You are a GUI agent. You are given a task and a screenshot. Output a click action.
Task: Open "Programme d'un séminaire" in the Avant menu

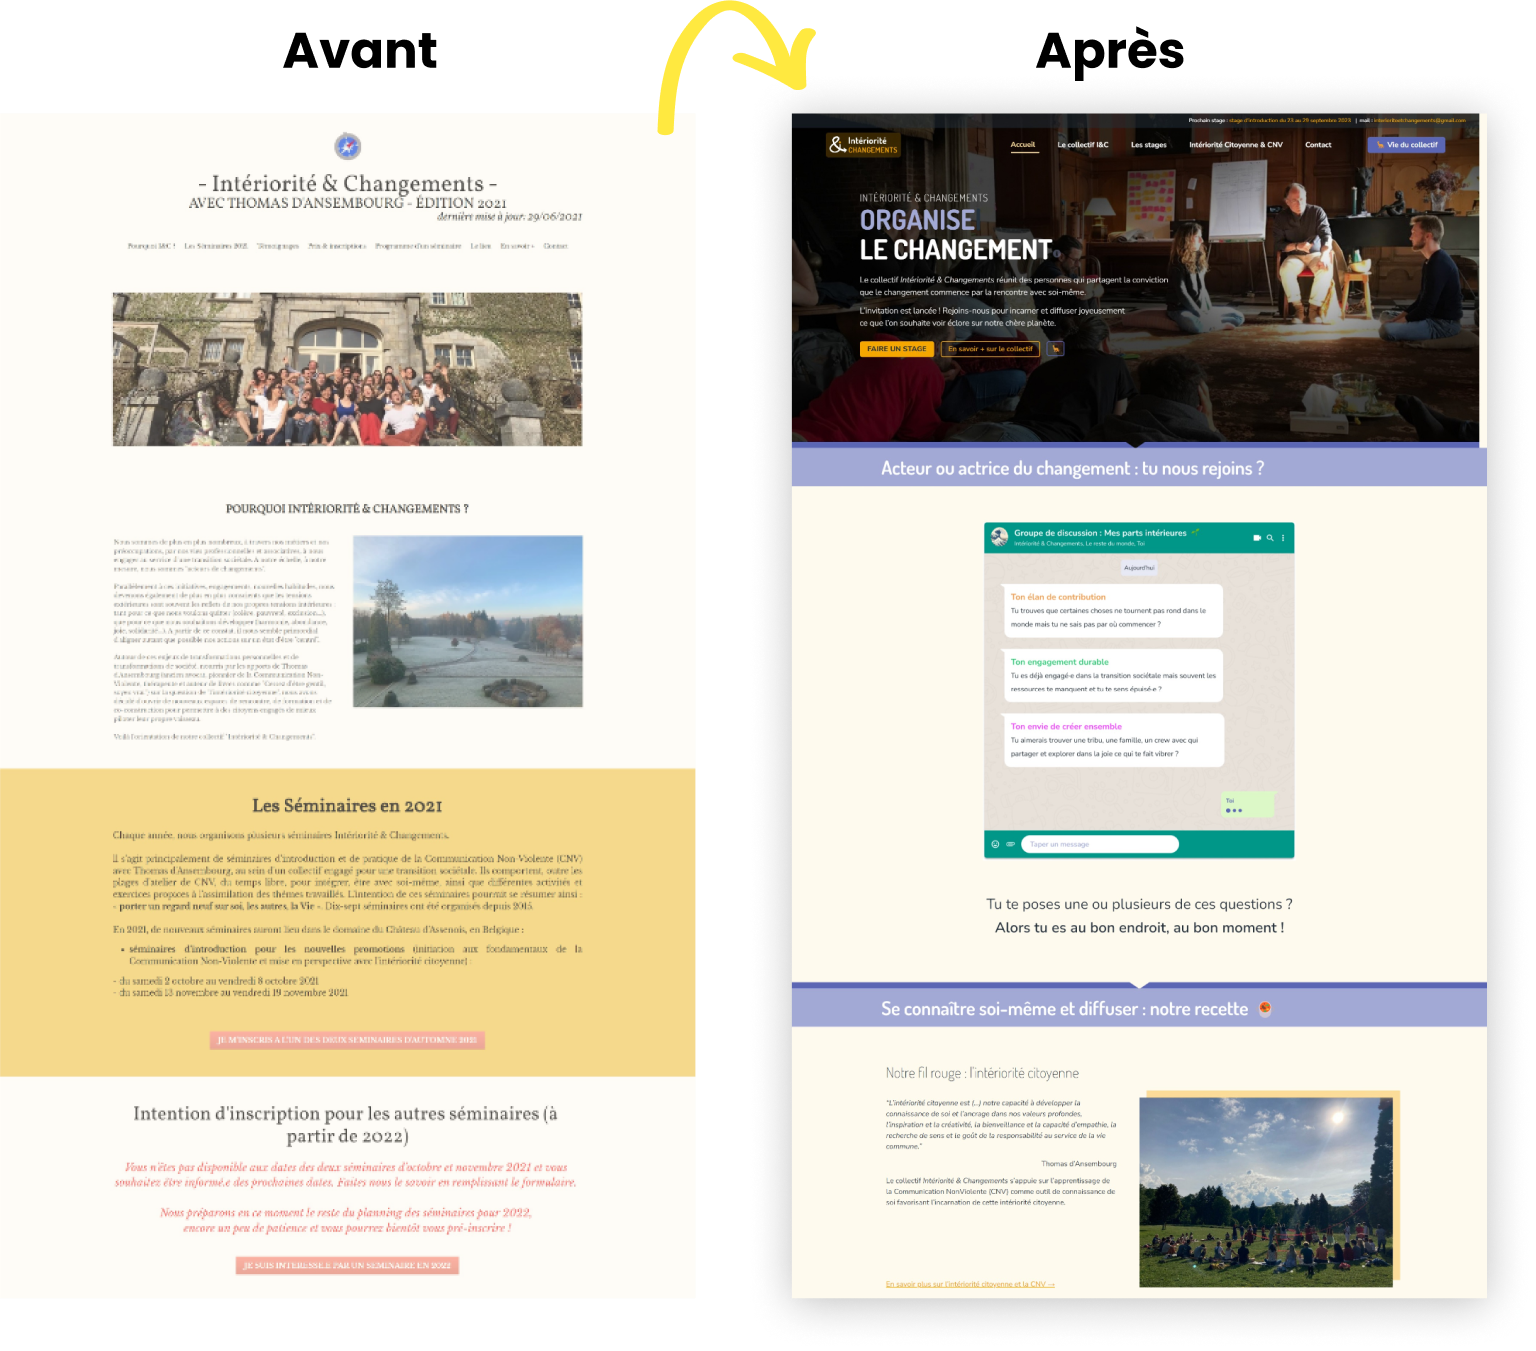[418, 246]
